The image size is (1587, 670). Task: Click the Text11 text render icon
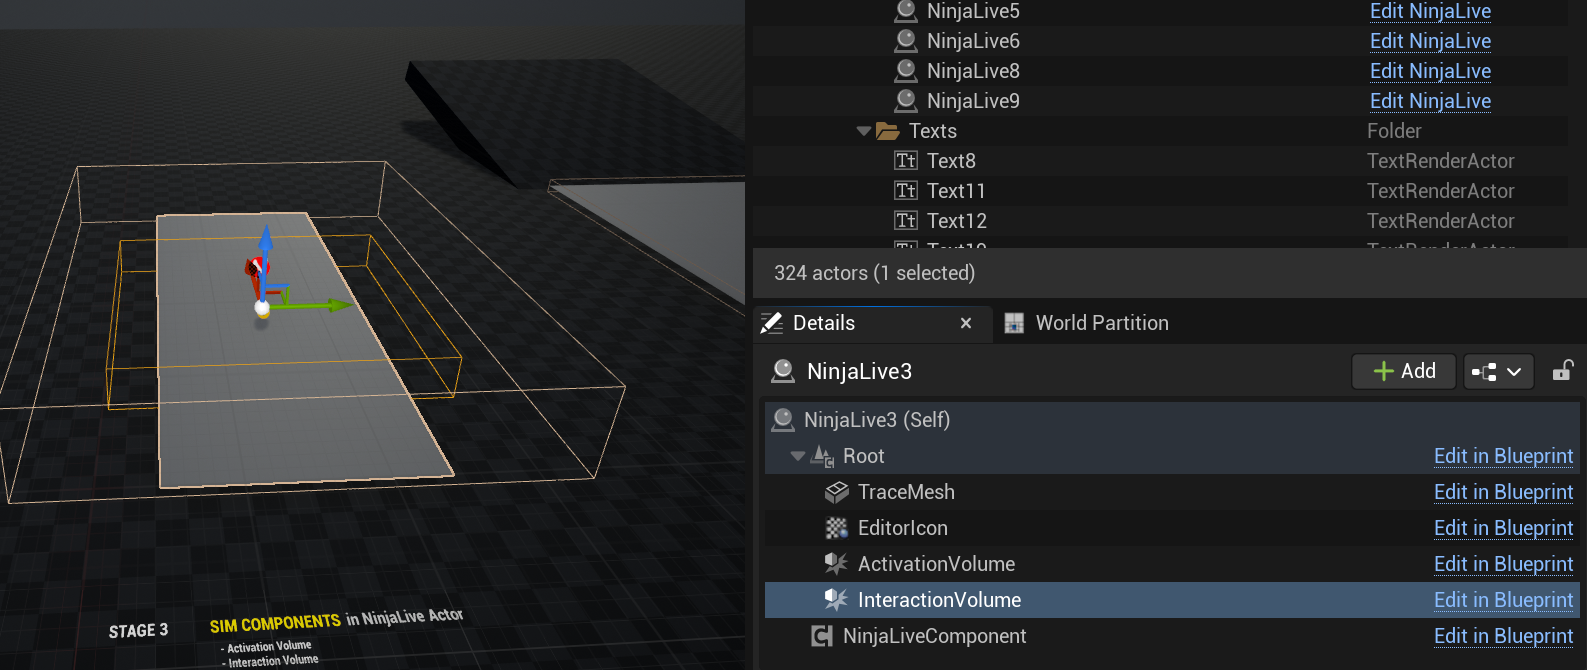coord(906,191)
